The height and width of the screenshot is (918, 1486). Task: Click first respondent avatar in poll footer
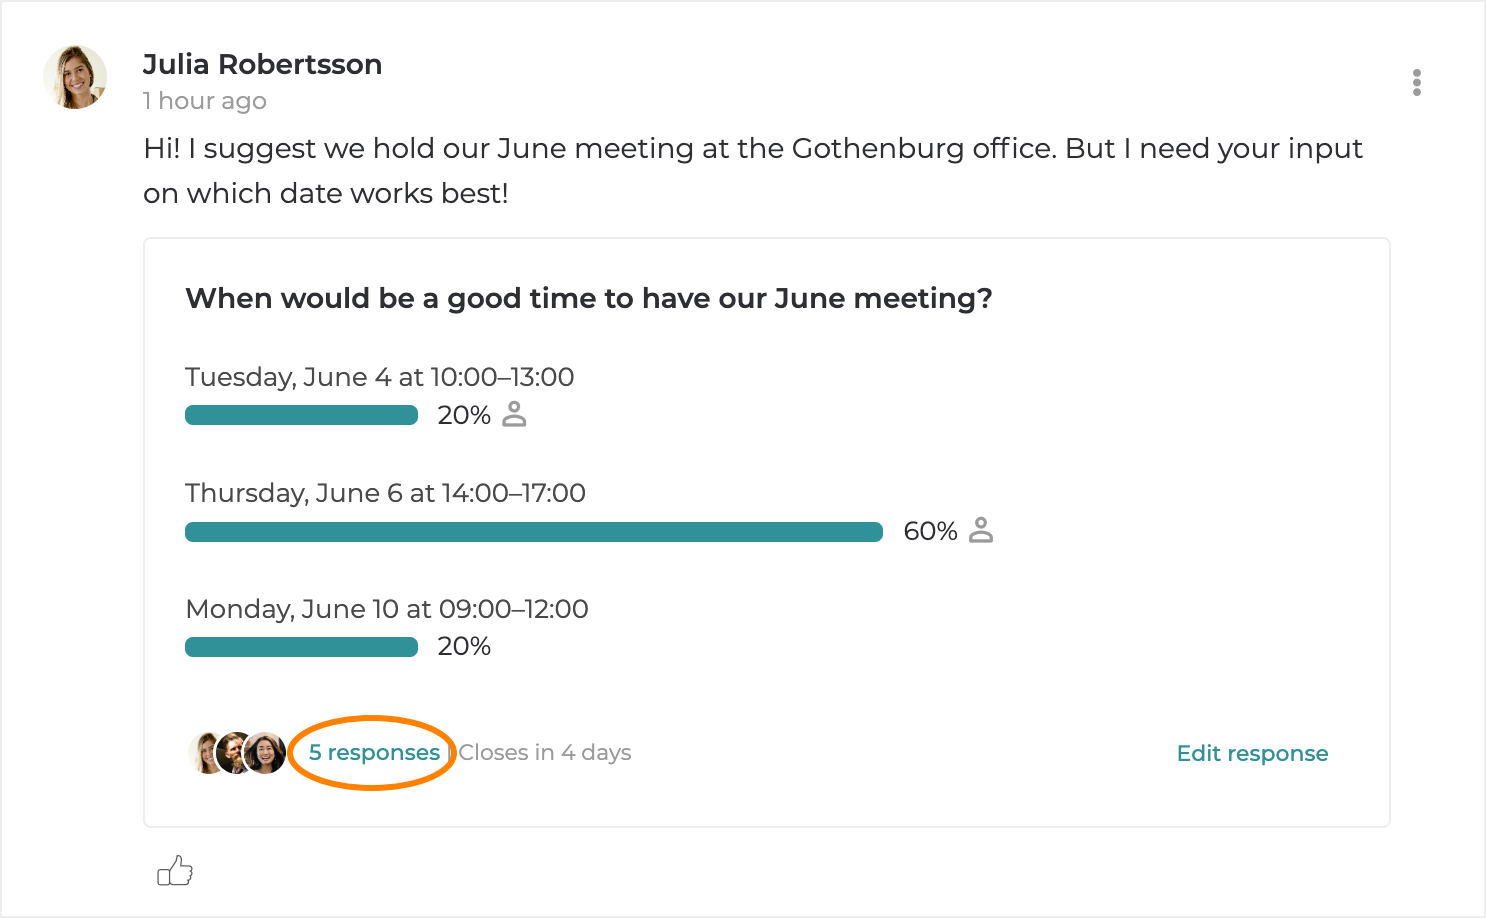(x=204, y=753)
